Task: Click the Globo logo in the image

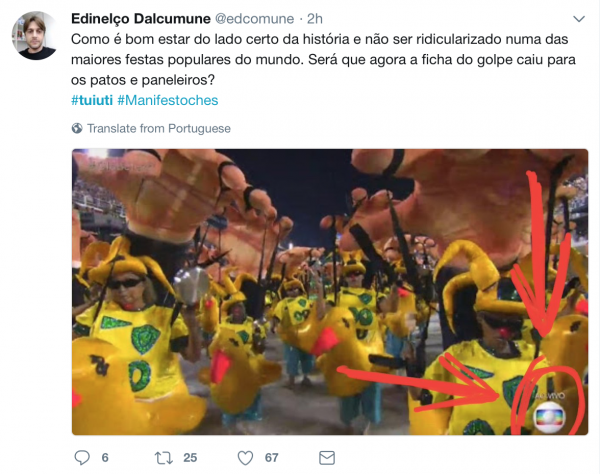Action: click(x=549, y=417)
